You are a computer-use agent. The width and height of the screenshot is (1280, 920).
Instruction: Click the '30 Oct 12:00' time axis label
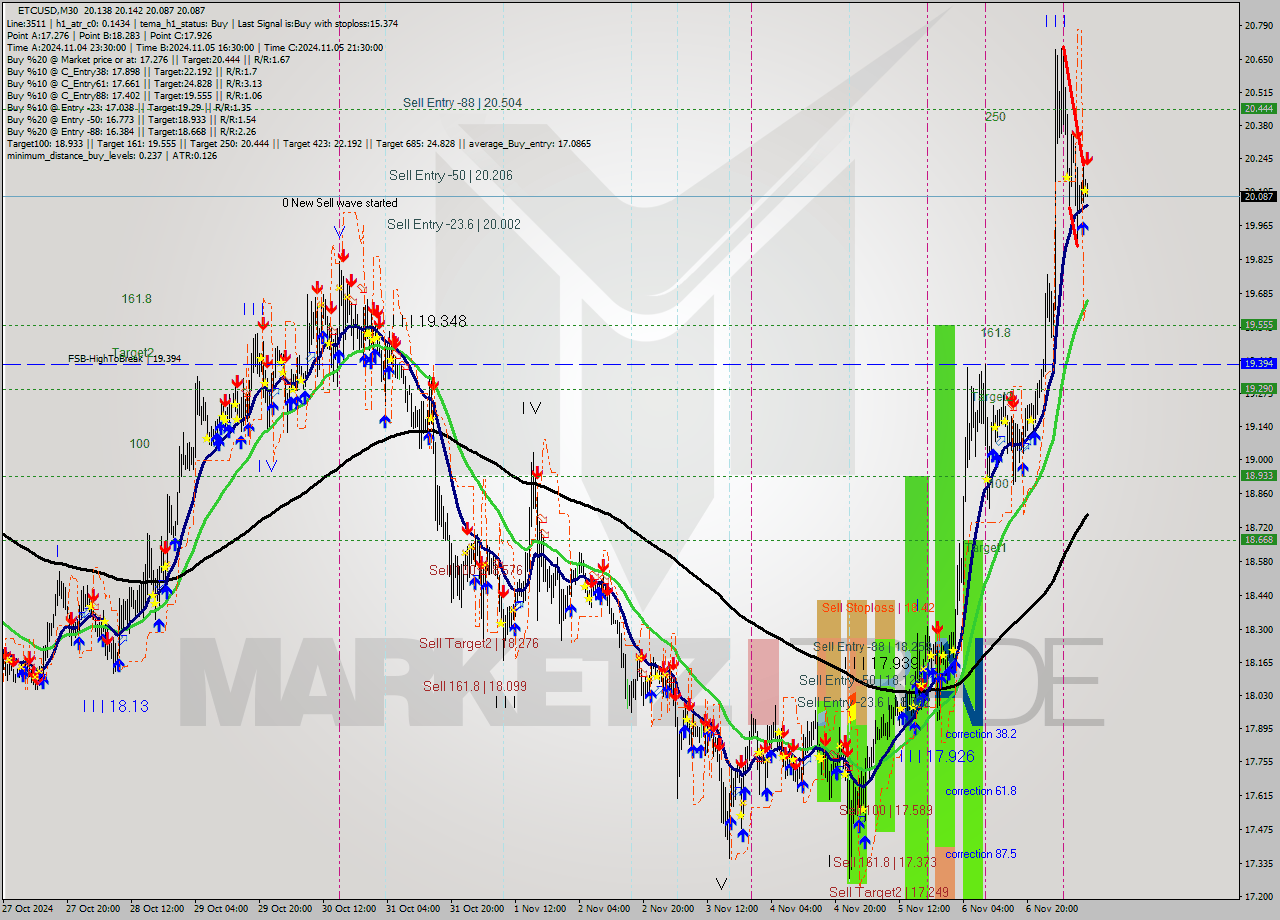pos(350,909)
